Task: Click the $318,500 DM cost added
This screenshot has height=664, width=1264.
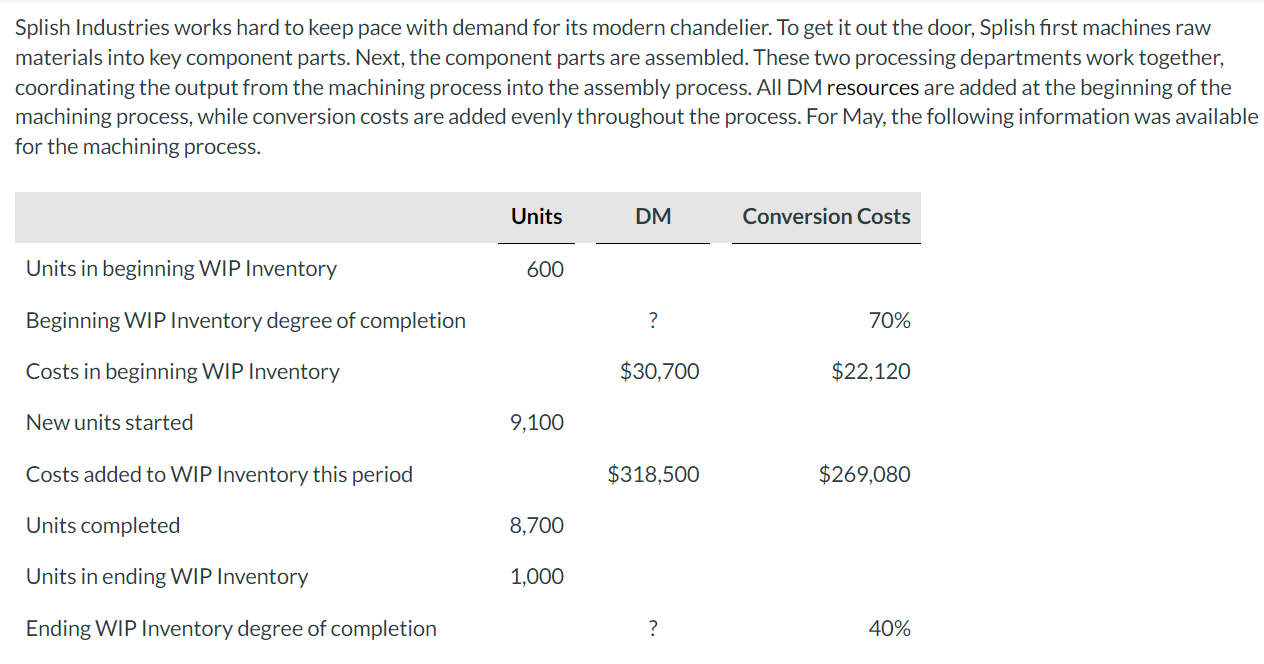Action: [653, 475]
